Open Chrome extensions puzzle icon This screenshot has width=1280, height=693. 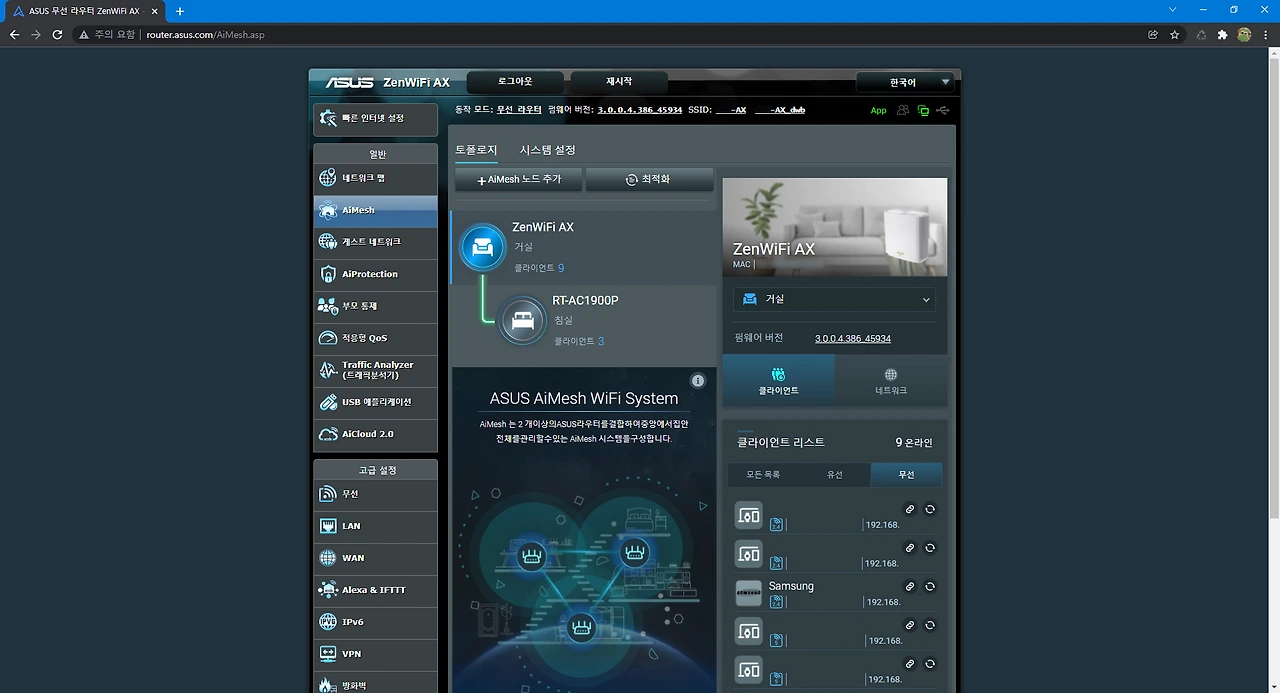click(x=1222, y=34)
